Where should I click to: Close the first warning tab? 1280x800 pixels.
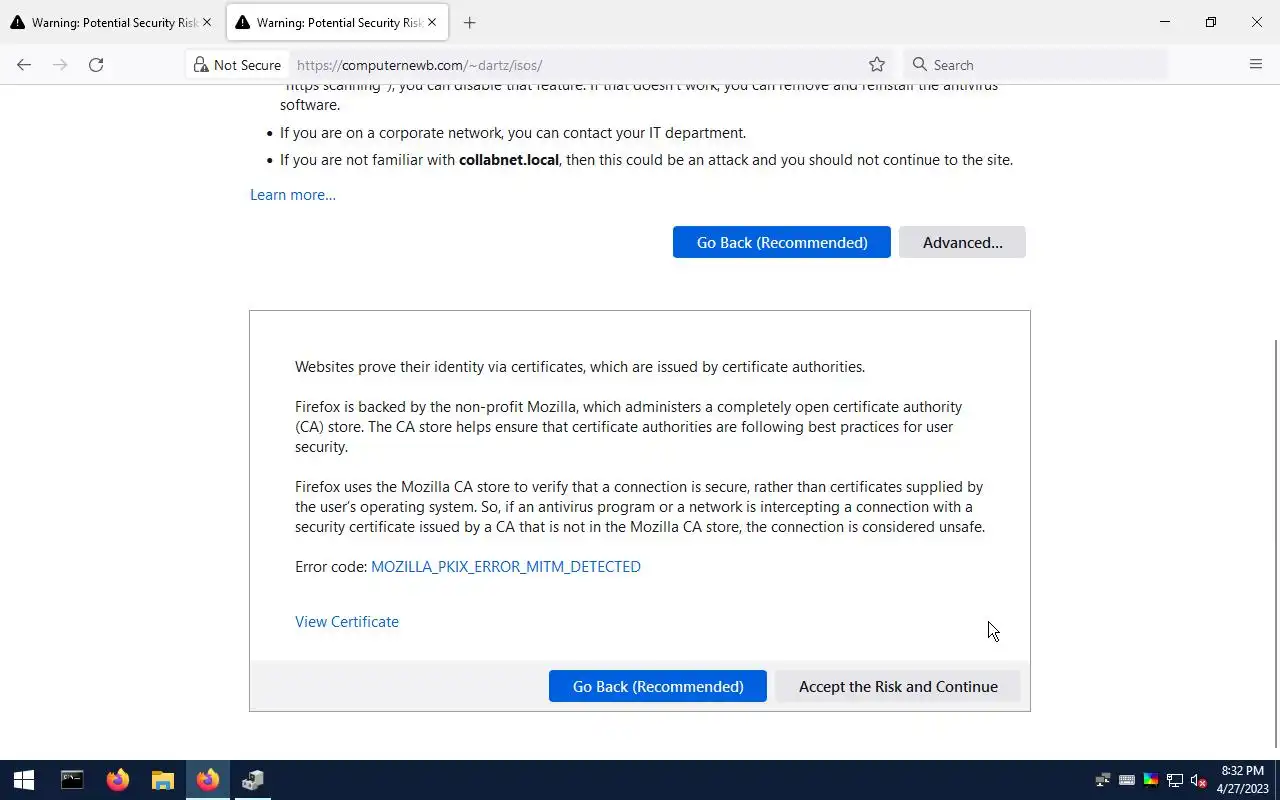(x=207, y=22)
